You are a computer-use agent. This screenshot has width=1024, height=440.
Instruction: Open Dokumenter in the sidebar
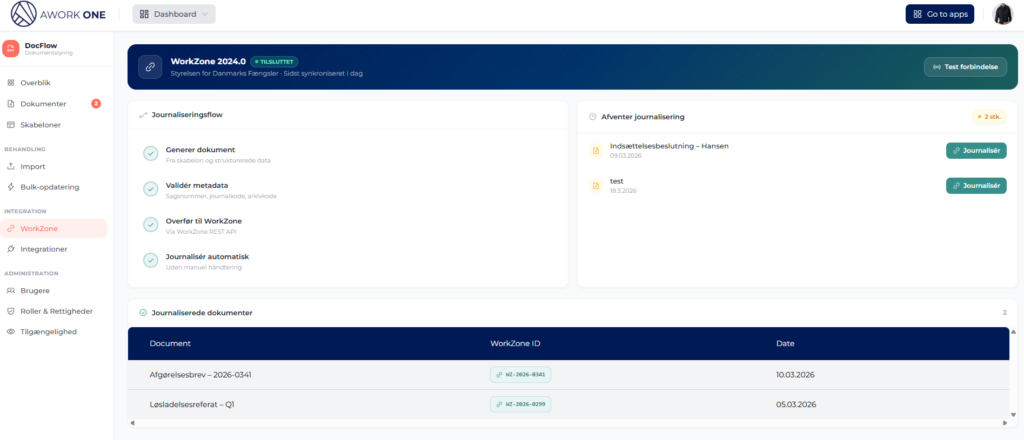point(43,103)
